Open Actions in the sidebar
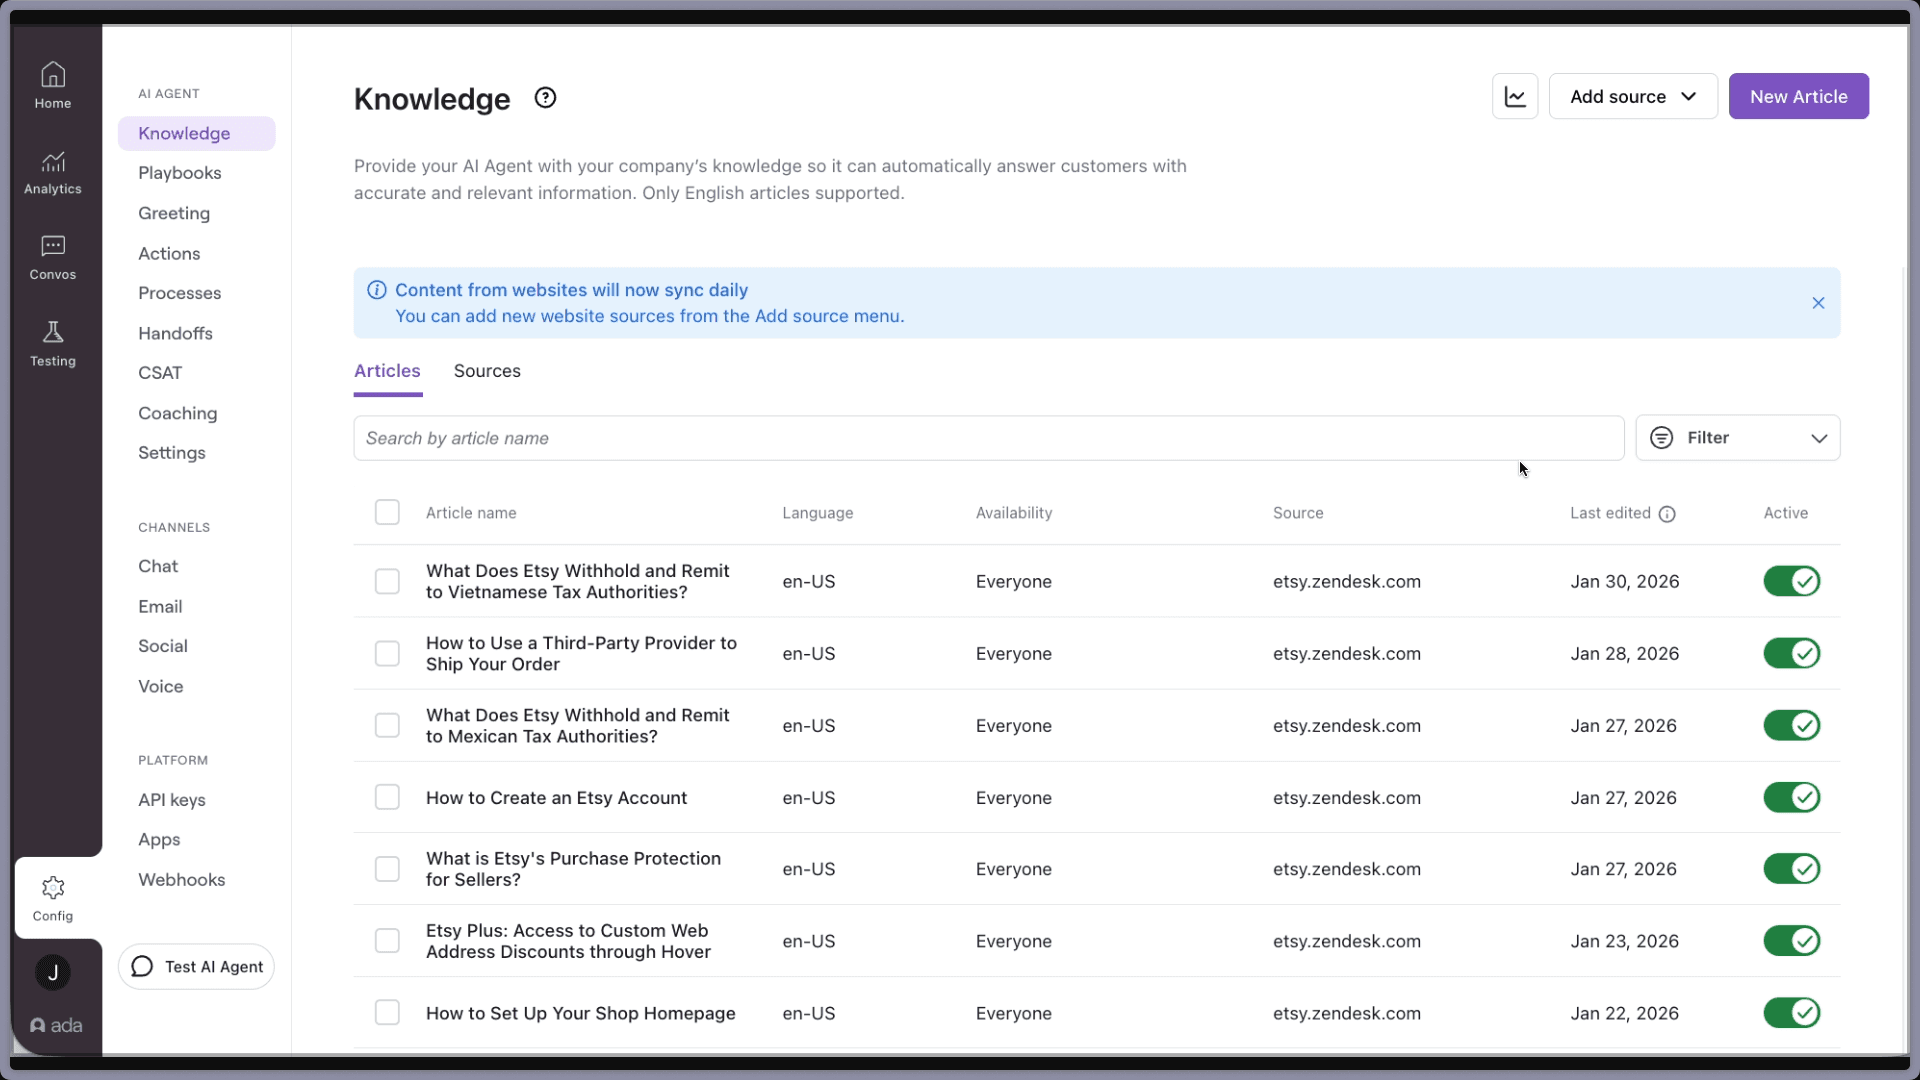 [169, 253]
